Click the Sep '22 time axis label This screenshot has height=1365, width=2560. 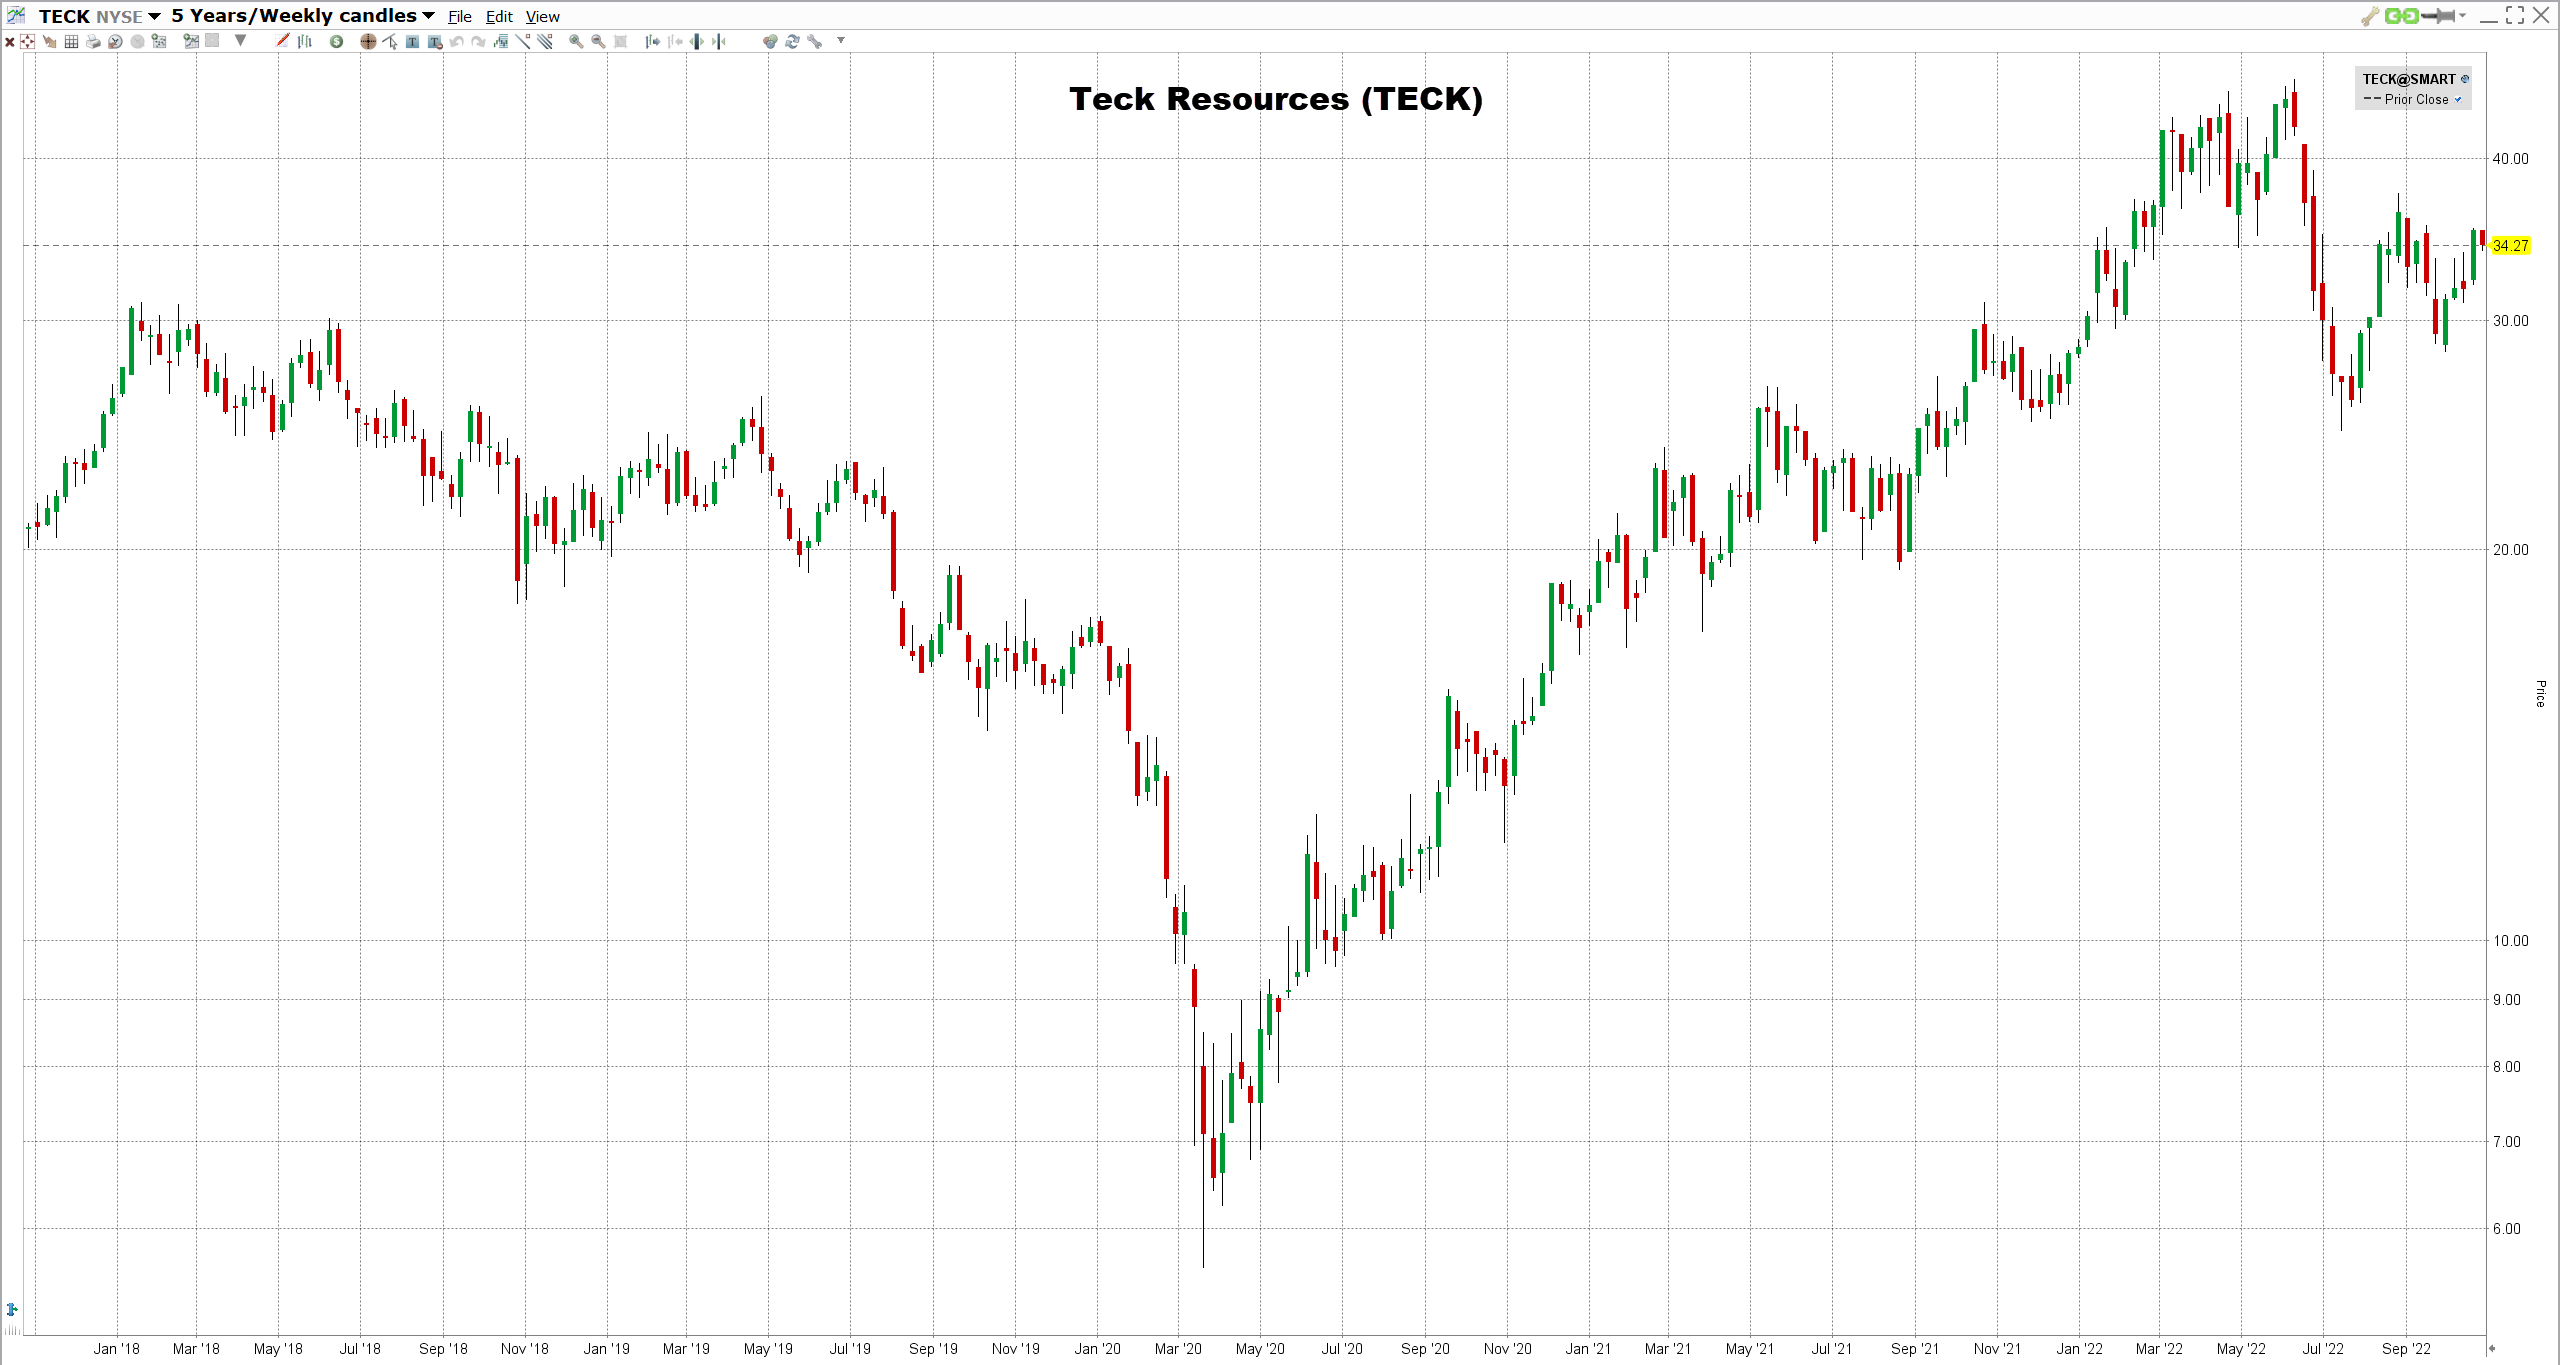point(2406,1348)
